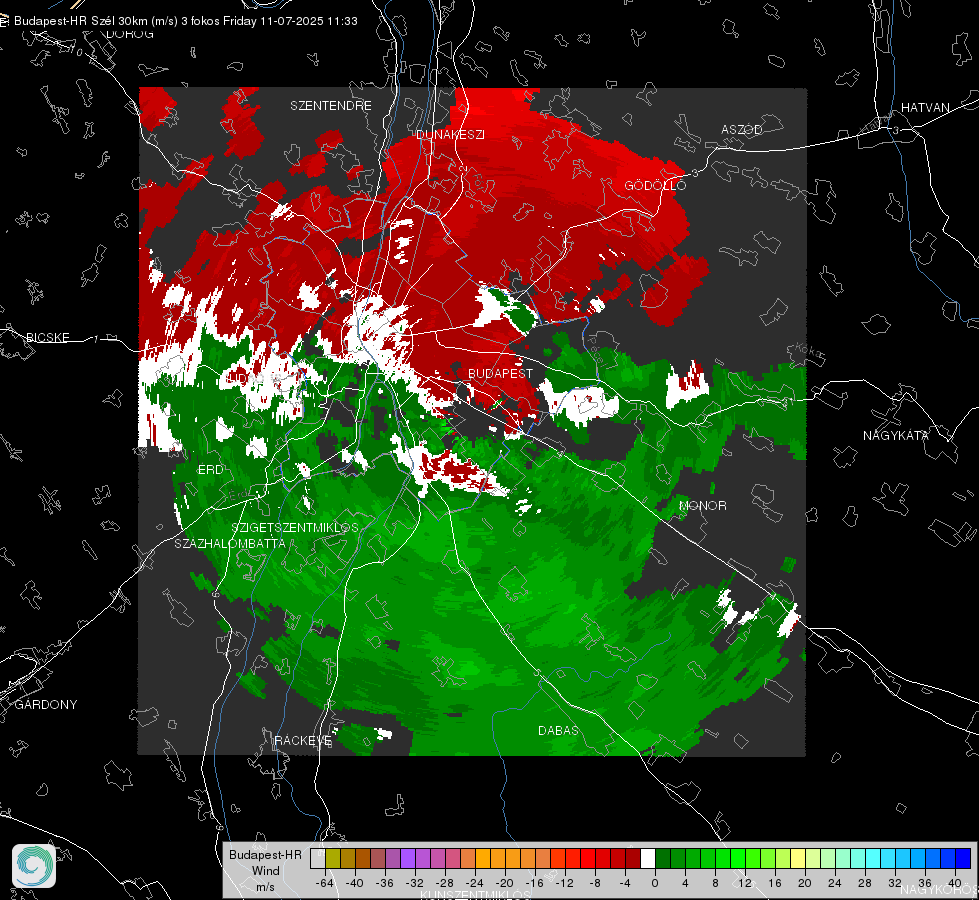Select the RÁCKEVE town label
The height and width of the screenshot is (900, 979).
(303, 741)
